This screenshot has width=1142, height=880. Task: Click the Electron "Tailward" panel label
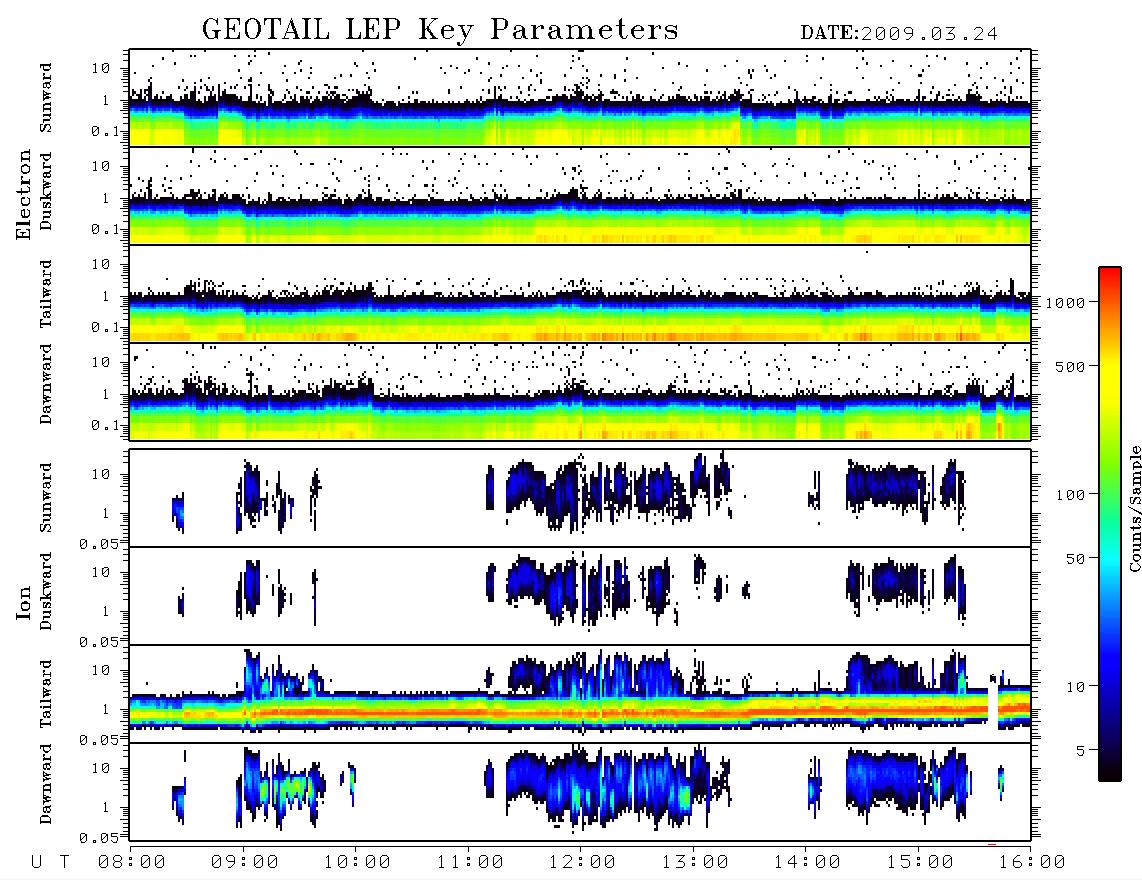click(x=46, y=294)
